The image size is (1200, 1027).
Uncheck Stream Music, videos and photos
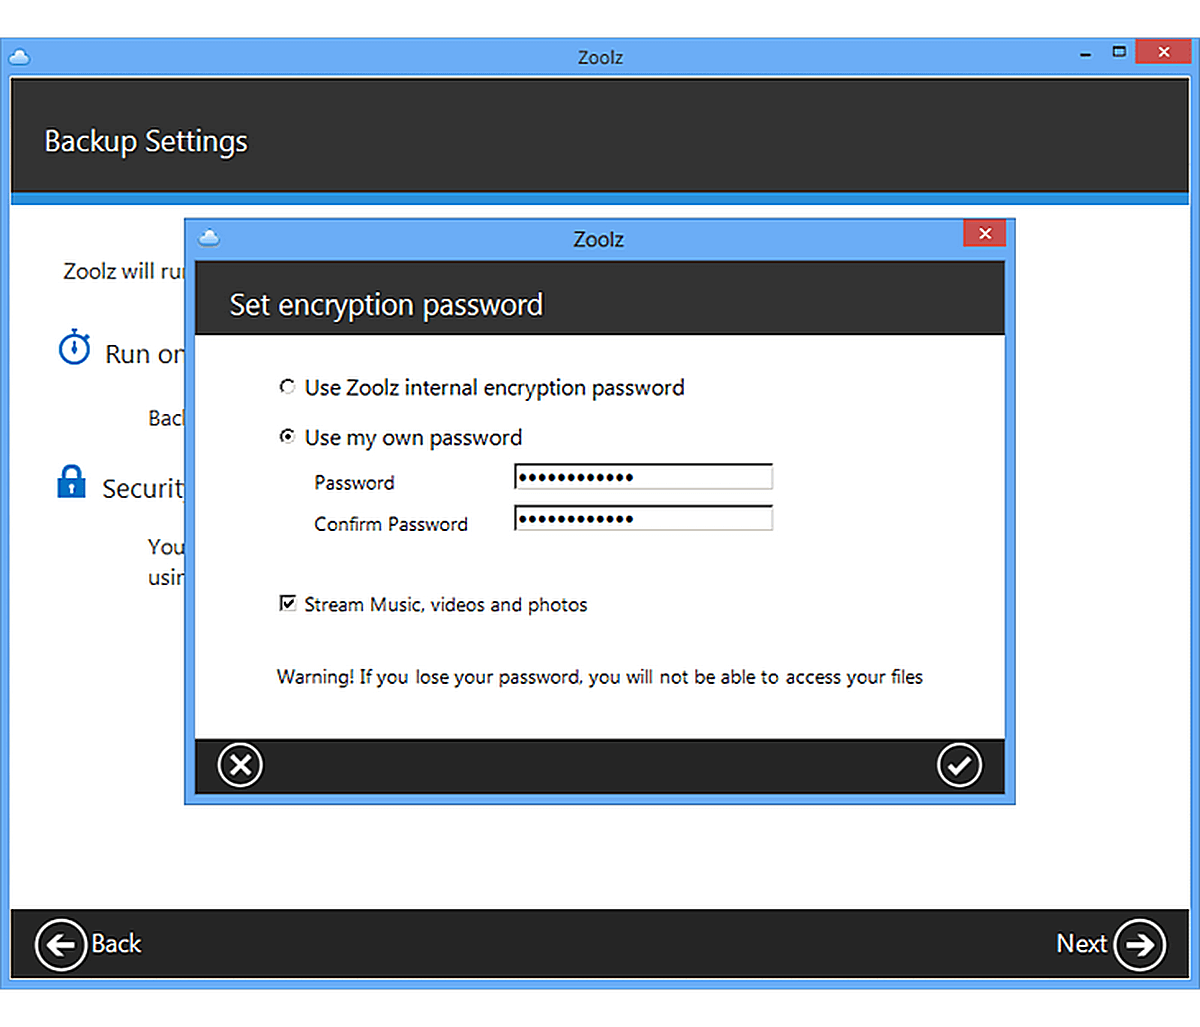(288, 604)
